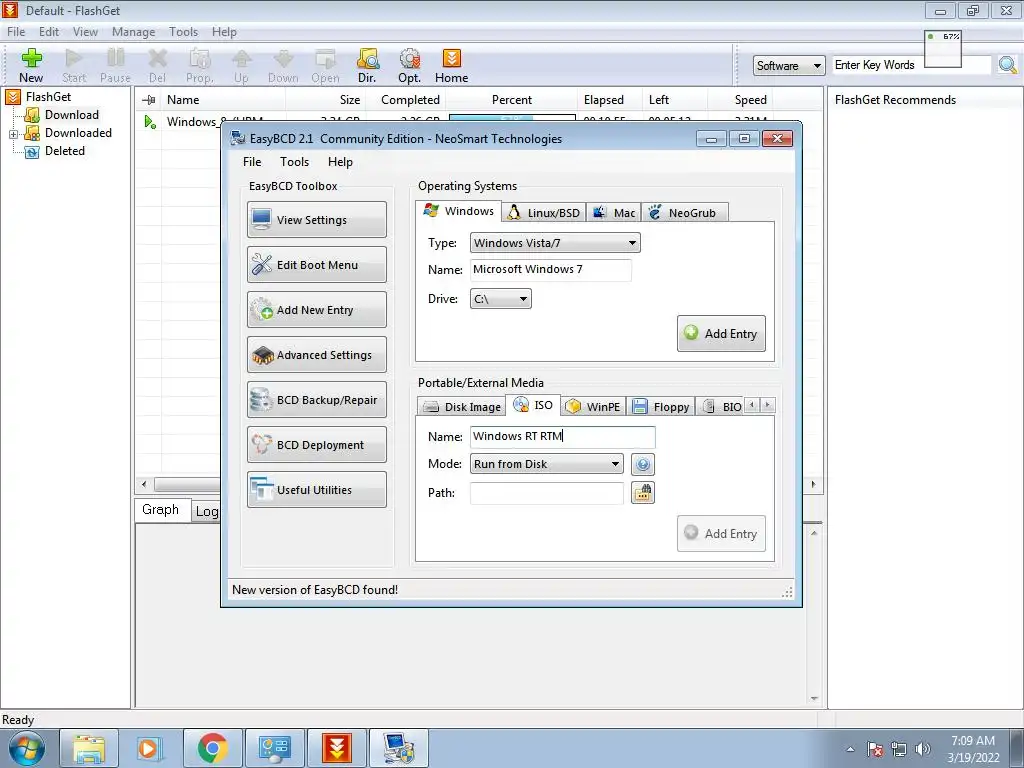Viewport: 1024px width, 768px height.
Task: Open the Windows Explorer taskbar icon
Action: [x=89, y=748]
